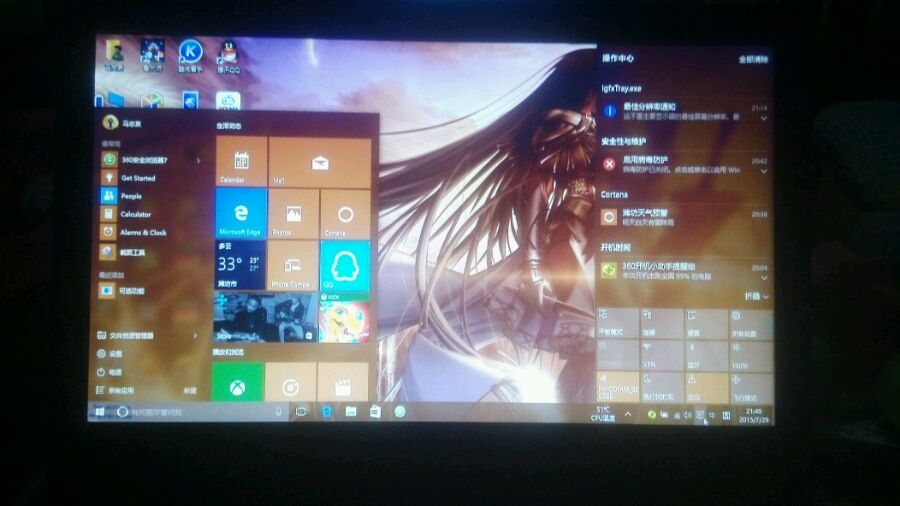900x506 pixels.
Task: Open the Cortana tile
Action: pos(345,215)
